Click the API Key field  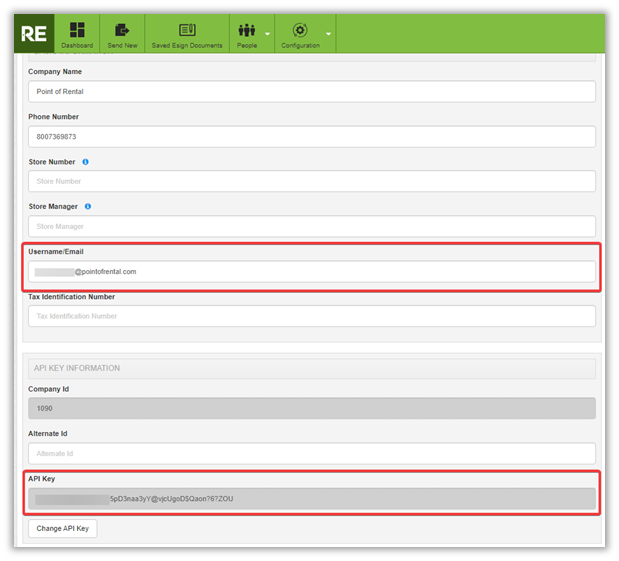click(311, 498)
